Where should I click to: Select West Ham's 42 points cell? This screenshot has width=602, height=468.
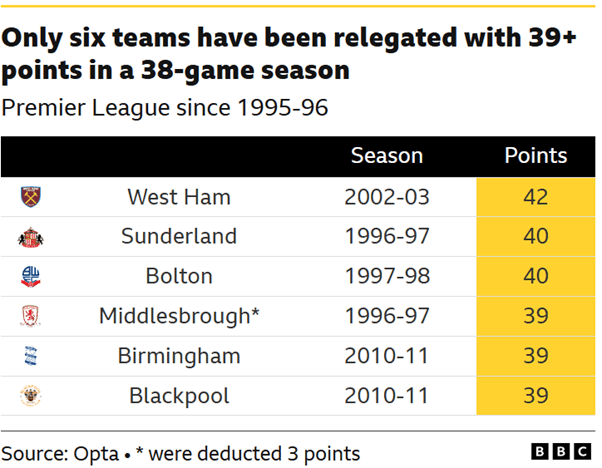click(x=535, y=197)
